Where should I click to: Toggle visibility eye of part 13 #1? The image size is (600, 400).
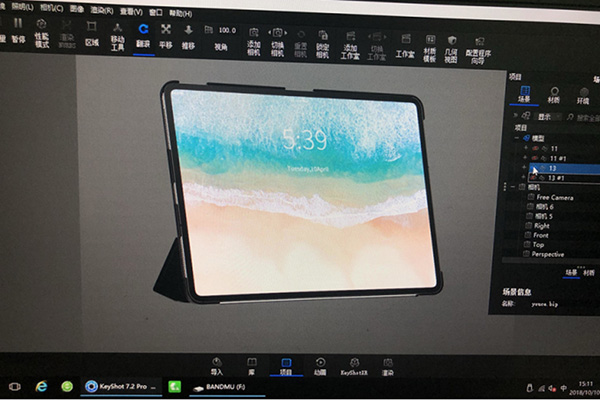point(533,178)
